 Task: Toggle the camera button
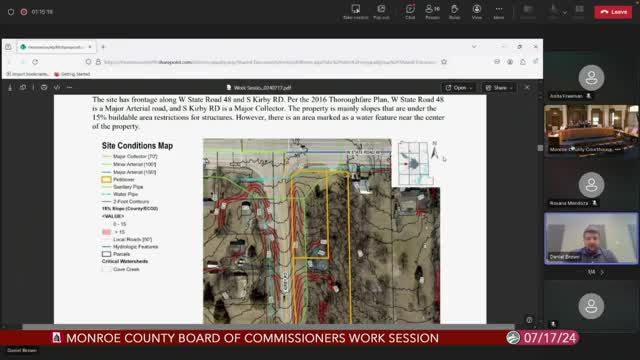(x=528, y=12)
